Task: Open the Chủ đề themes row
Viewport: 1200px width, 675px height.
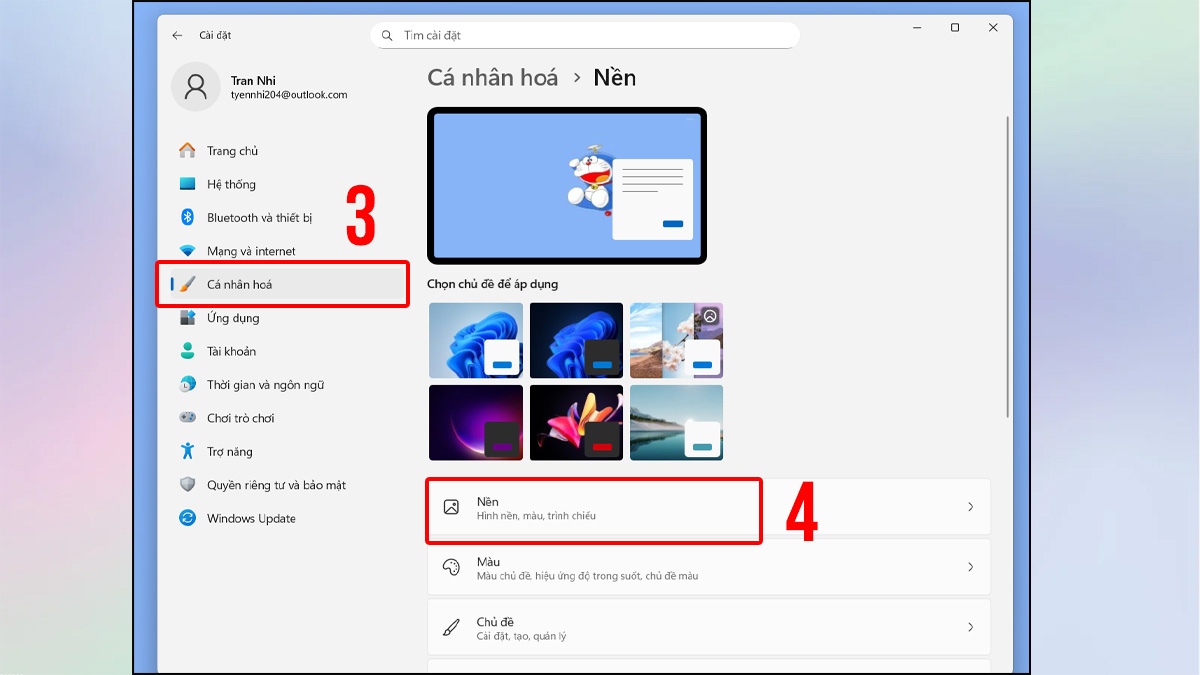Action: point(708,627)
